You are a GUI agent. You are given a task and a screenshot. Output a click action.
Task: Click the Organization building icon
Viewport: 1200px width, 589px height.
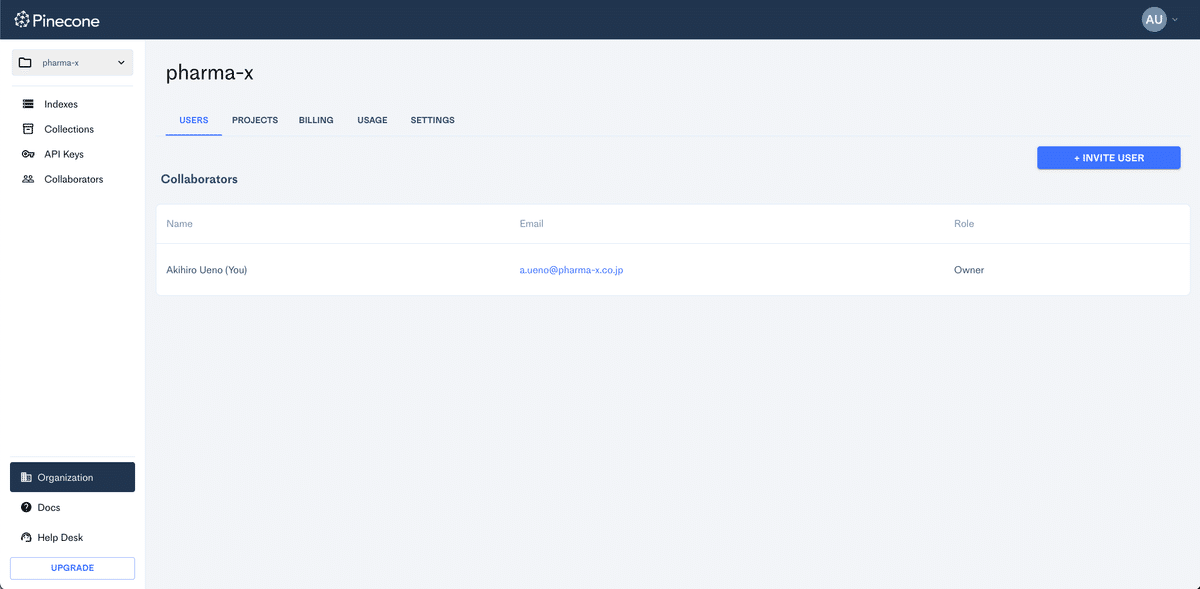(x=26, y=478)
